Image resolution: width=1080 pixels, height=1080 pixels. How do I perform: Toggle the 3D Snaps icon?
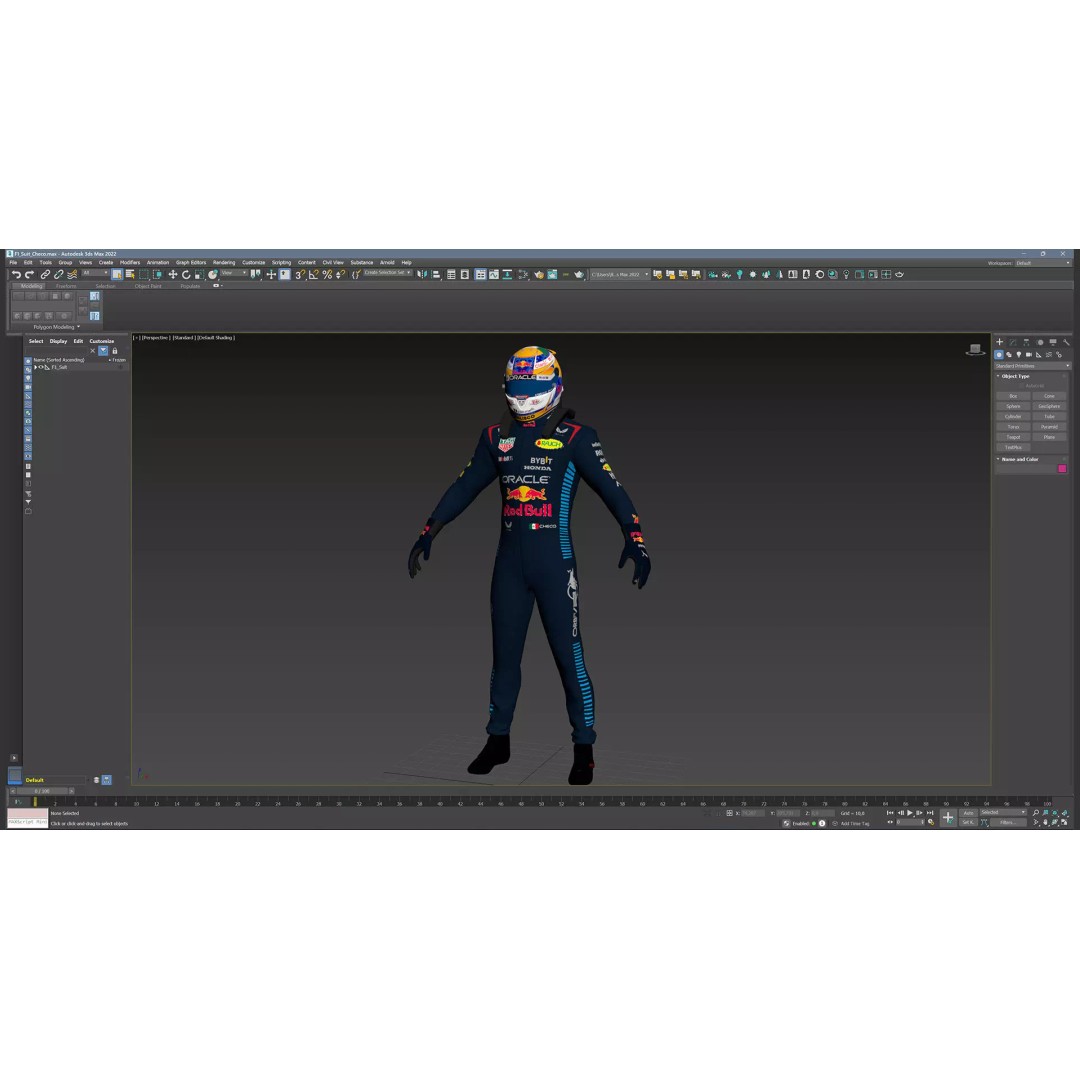pos(300,274)
